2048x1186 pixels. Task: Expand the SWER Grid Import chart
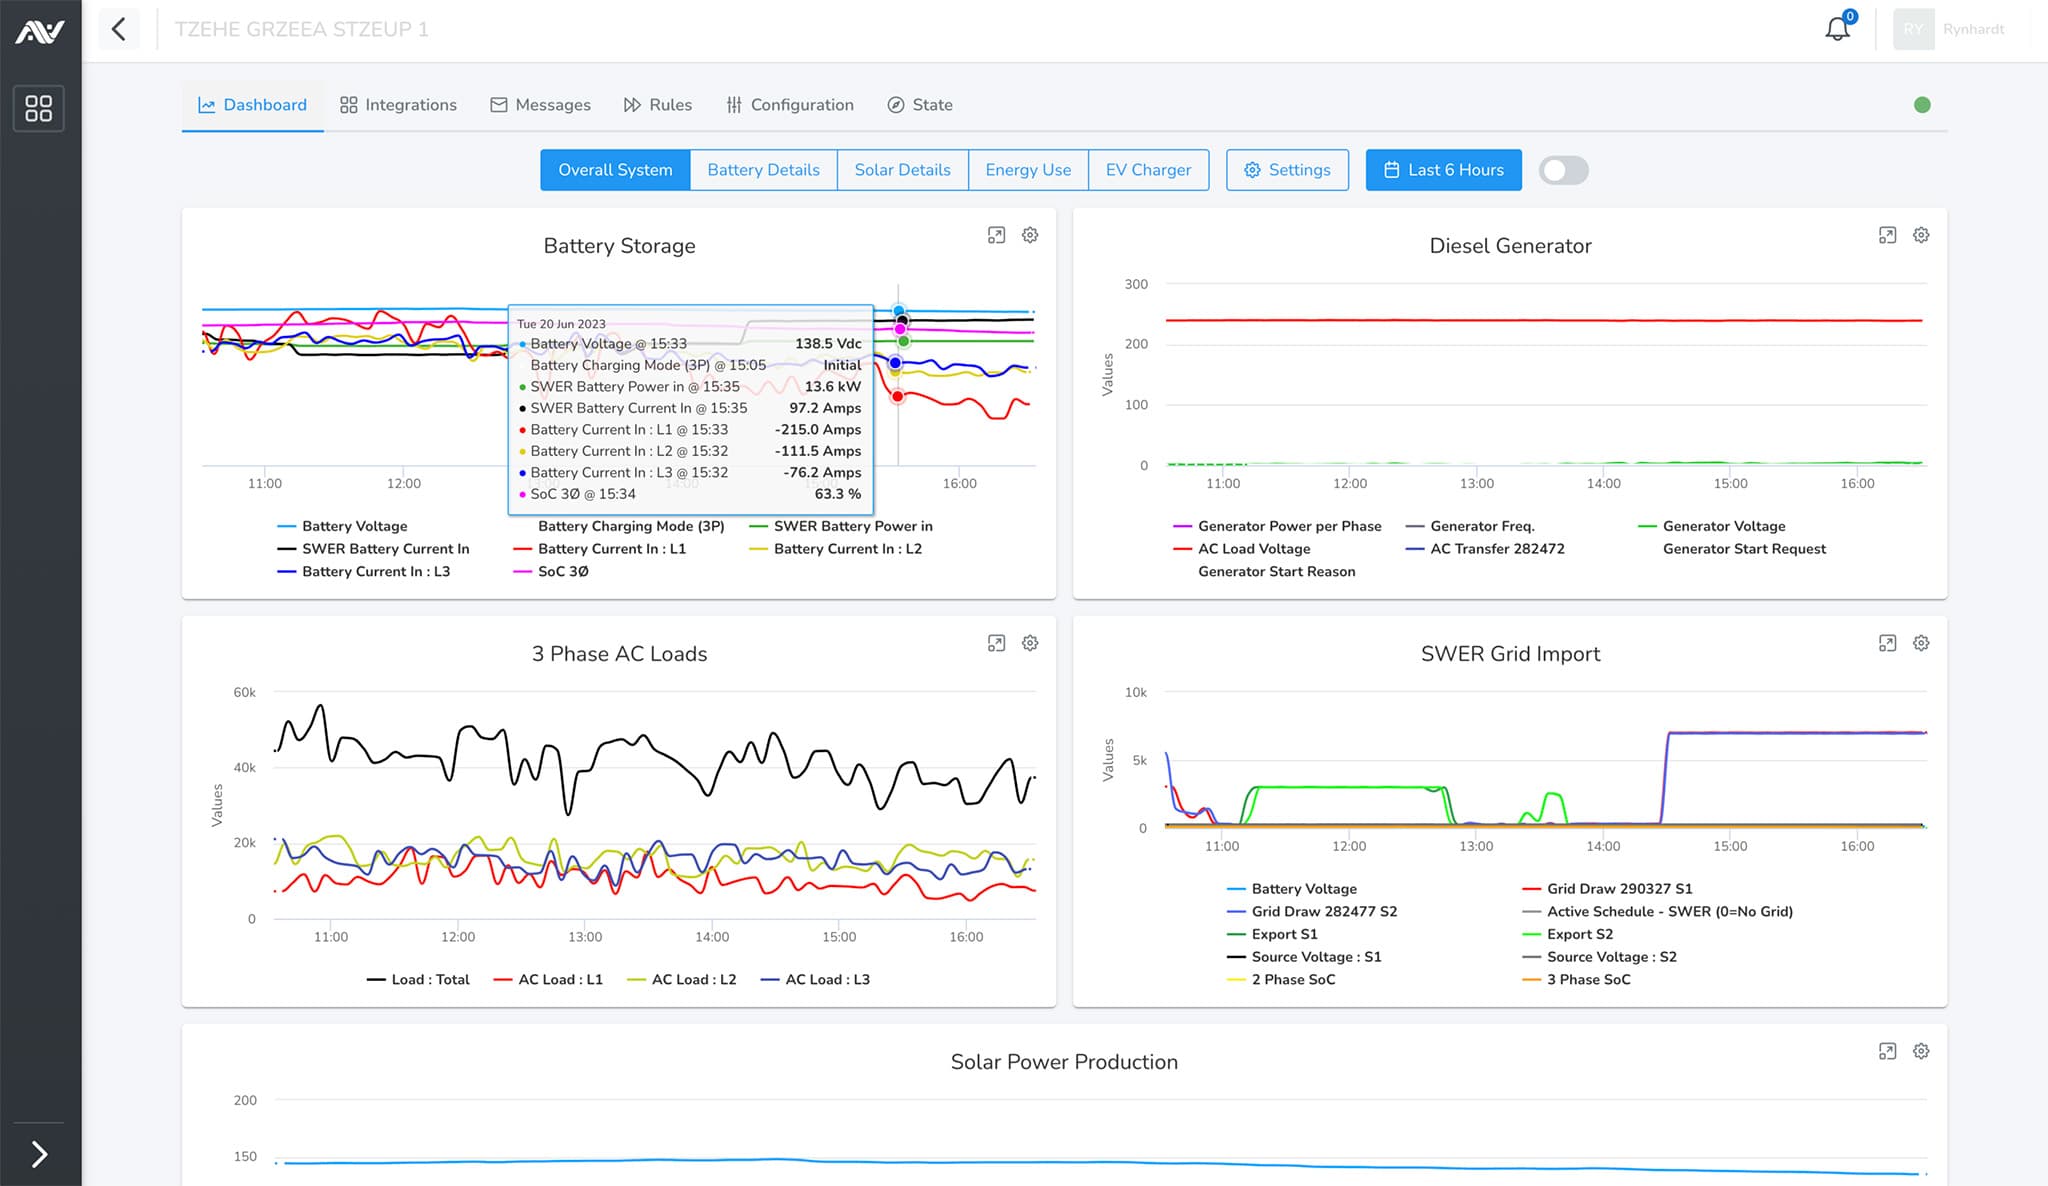[x=1887, y=643]
